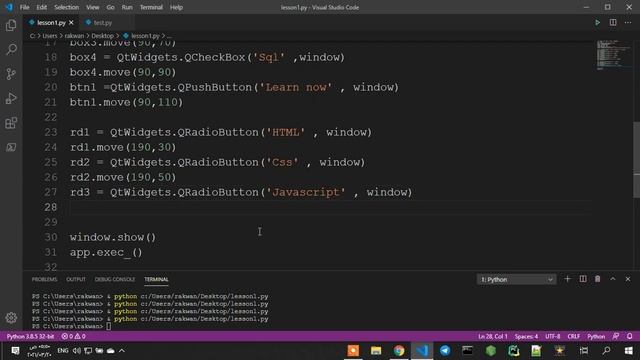This screenshot has height=360, width=640.
Task: Open Windows search from taskbar
Action: tap(607, 351)
